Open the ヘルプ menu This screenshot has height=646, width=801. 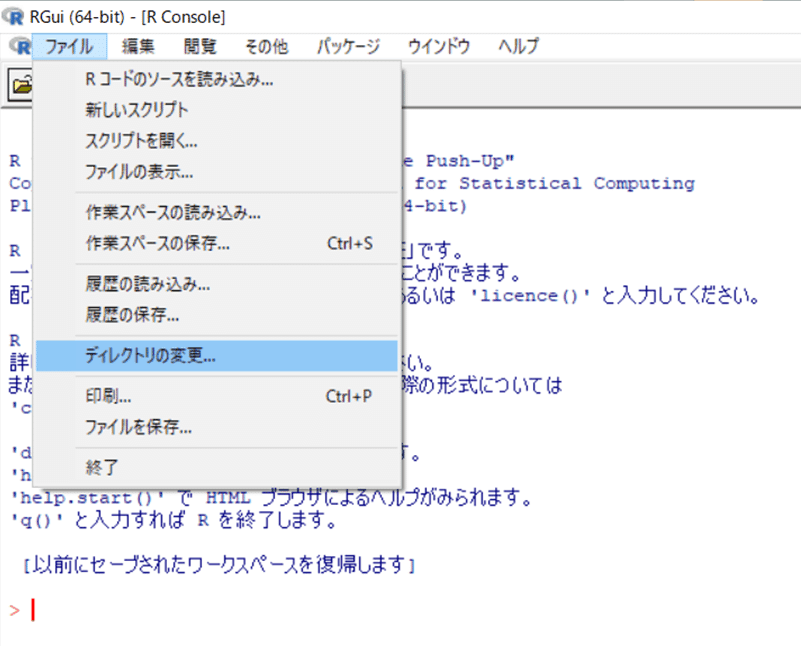[x=519, y=46]
